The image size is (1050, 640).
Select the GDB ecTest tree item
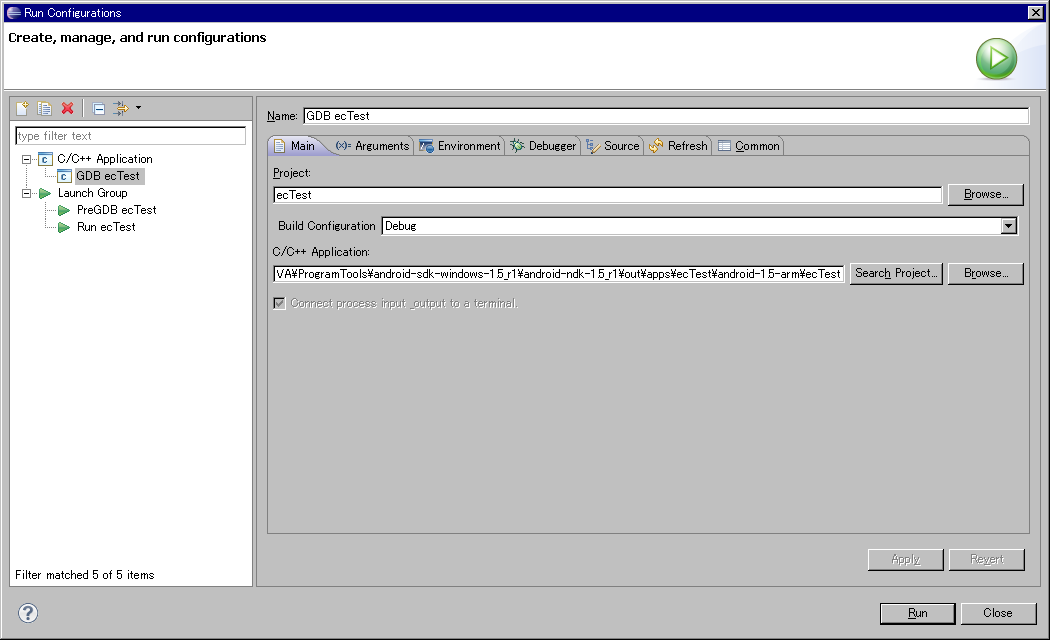pyautogui.click(x=108, y=176)
